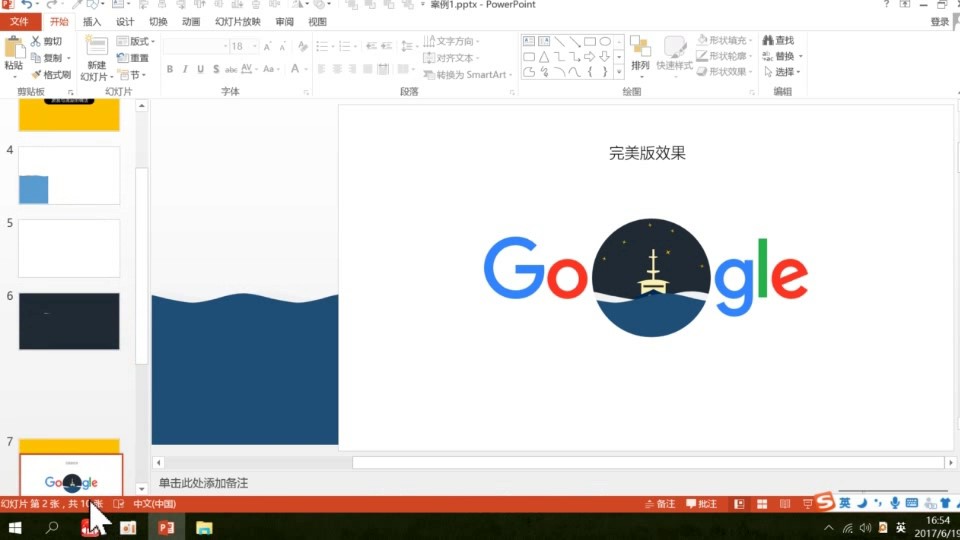Click notes area 单击此处添加备注

point(203,483)
